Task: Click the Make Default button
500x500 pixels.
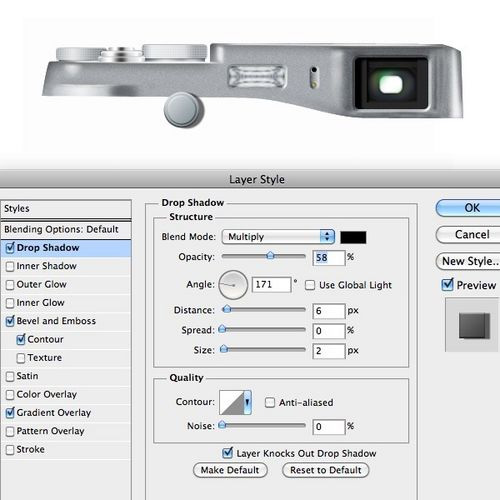Action: 230,470
